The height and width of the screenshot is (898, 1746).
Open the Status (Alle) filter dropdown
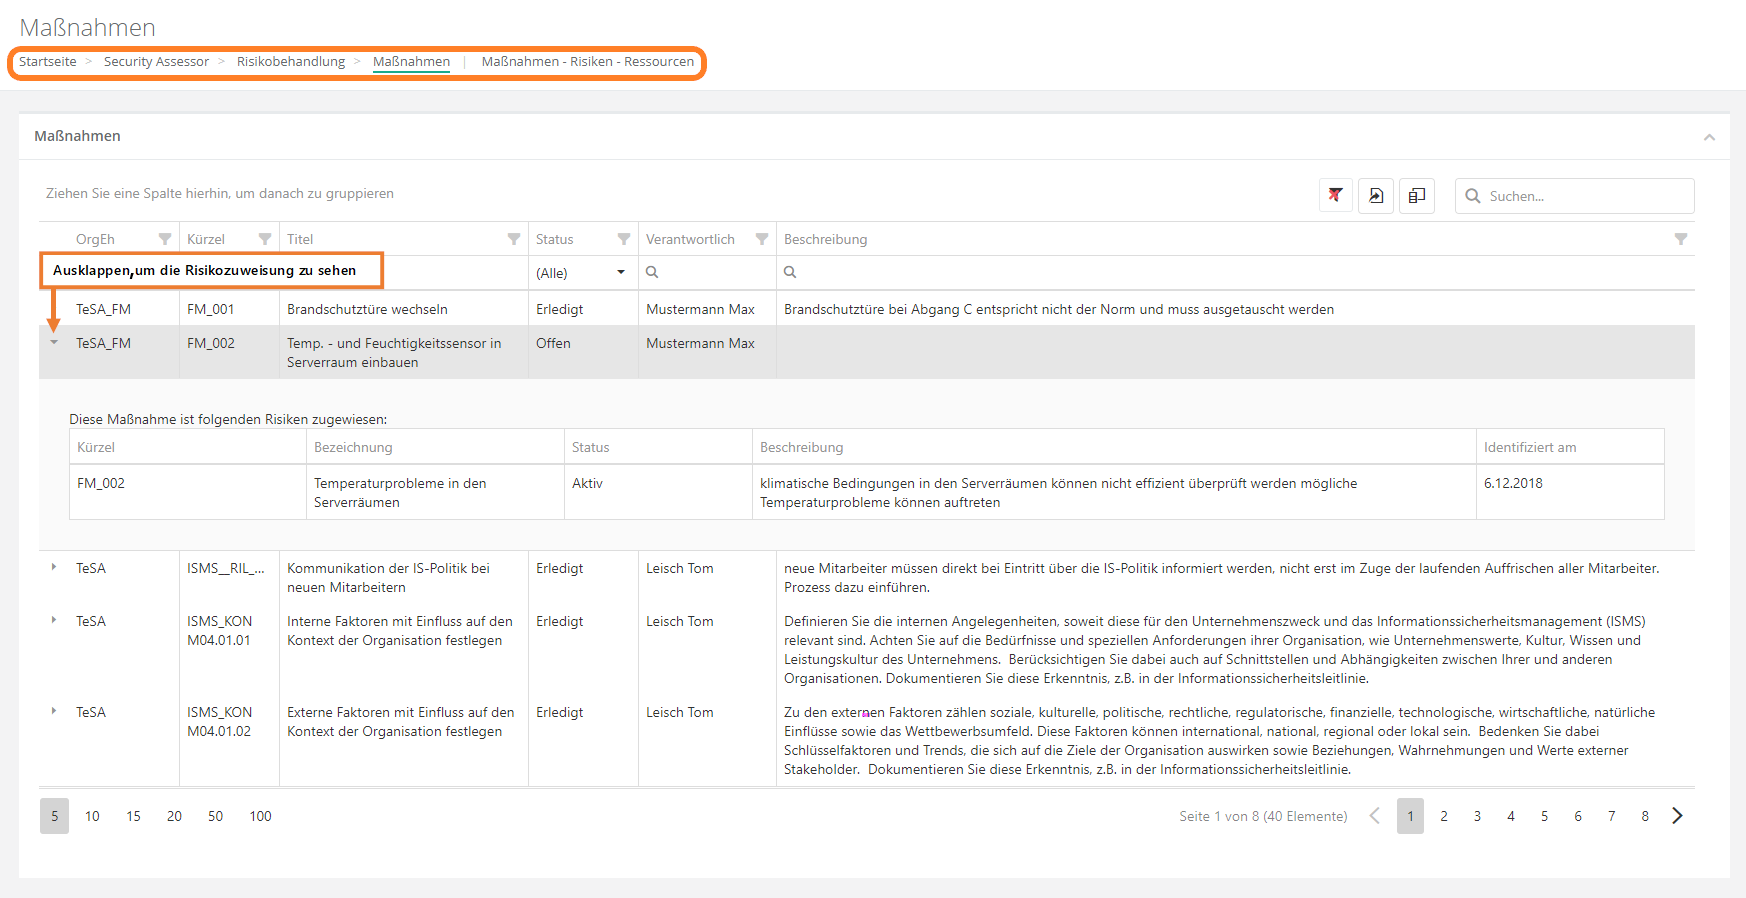click(620, 273)
